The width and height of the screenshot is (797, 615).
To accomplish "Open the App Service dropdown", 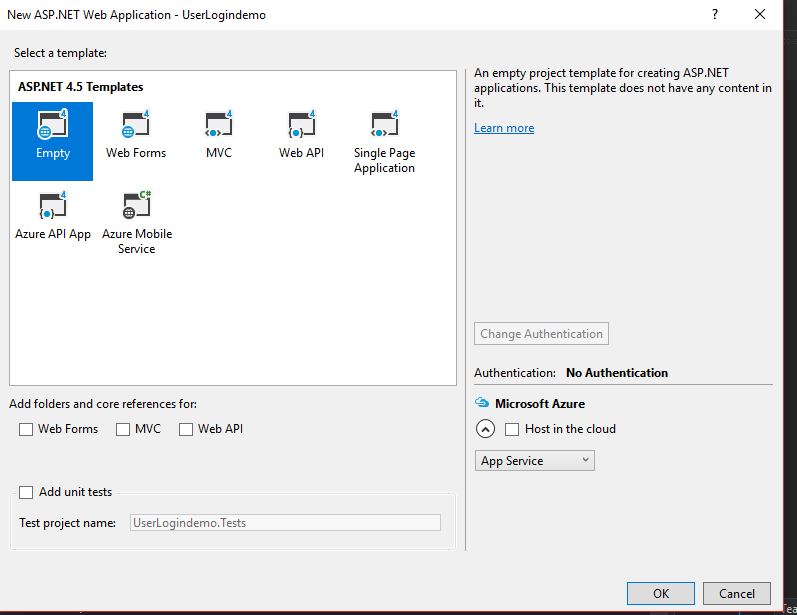I will (534, 460).
